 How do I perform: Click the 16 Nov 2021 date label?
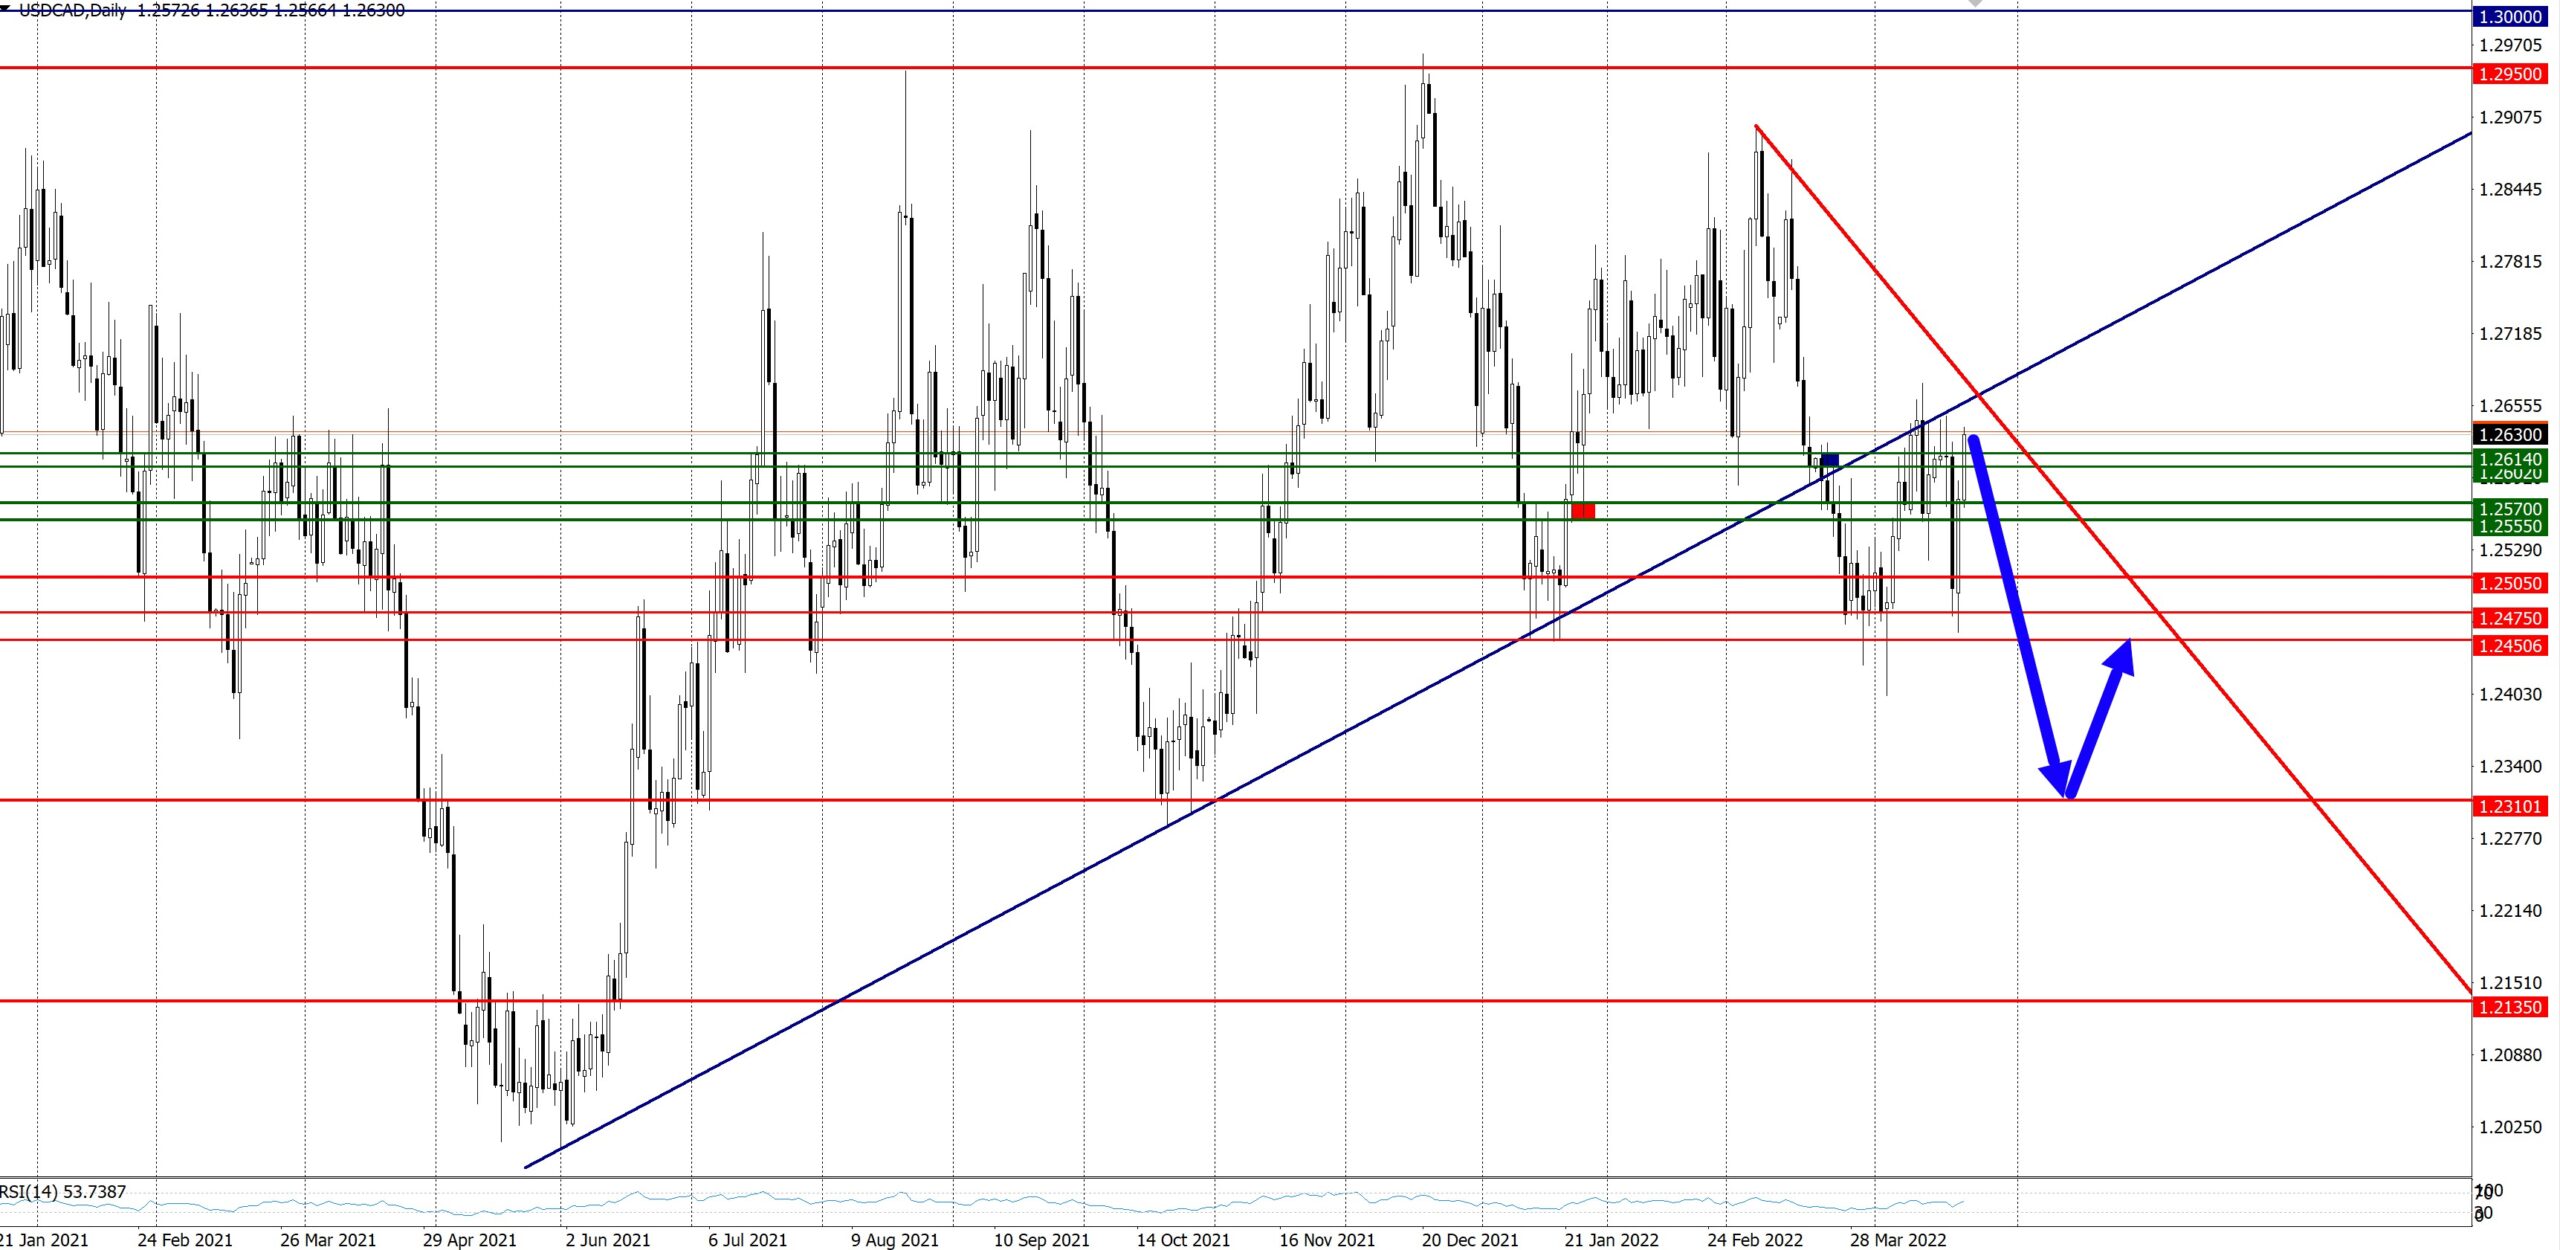(1327, 1240)
